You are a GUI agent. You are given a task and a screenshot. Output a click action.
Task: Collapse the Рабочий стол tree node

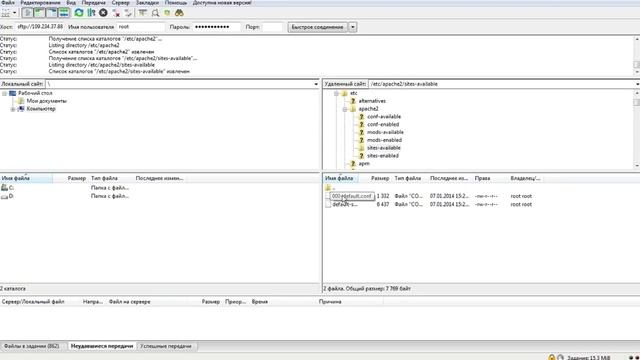click(x=4, y=93)
